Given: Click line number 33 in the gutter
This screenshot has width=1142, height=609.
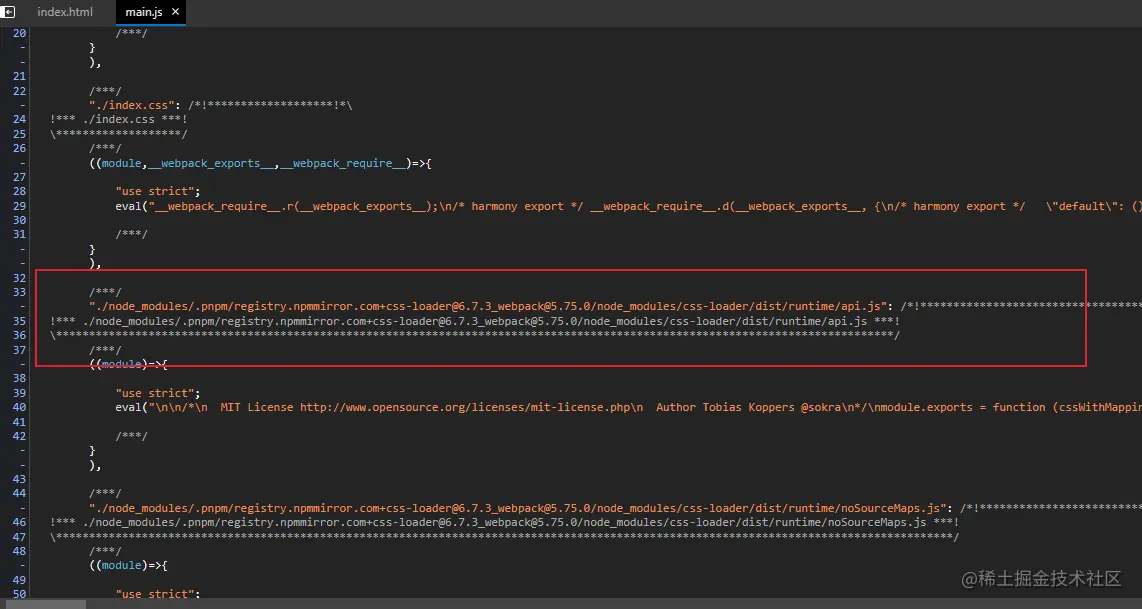Looking at the screenshot, I should point(20,292).
